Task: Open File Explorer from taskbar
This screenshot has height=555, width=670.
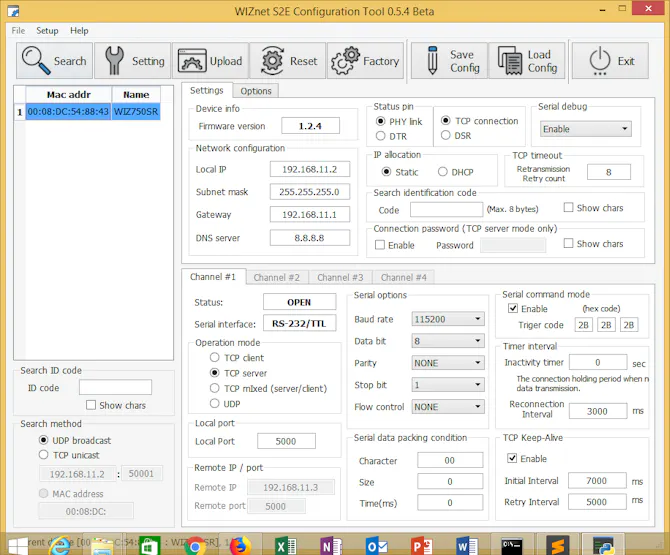Action: (x=103, y=546)
